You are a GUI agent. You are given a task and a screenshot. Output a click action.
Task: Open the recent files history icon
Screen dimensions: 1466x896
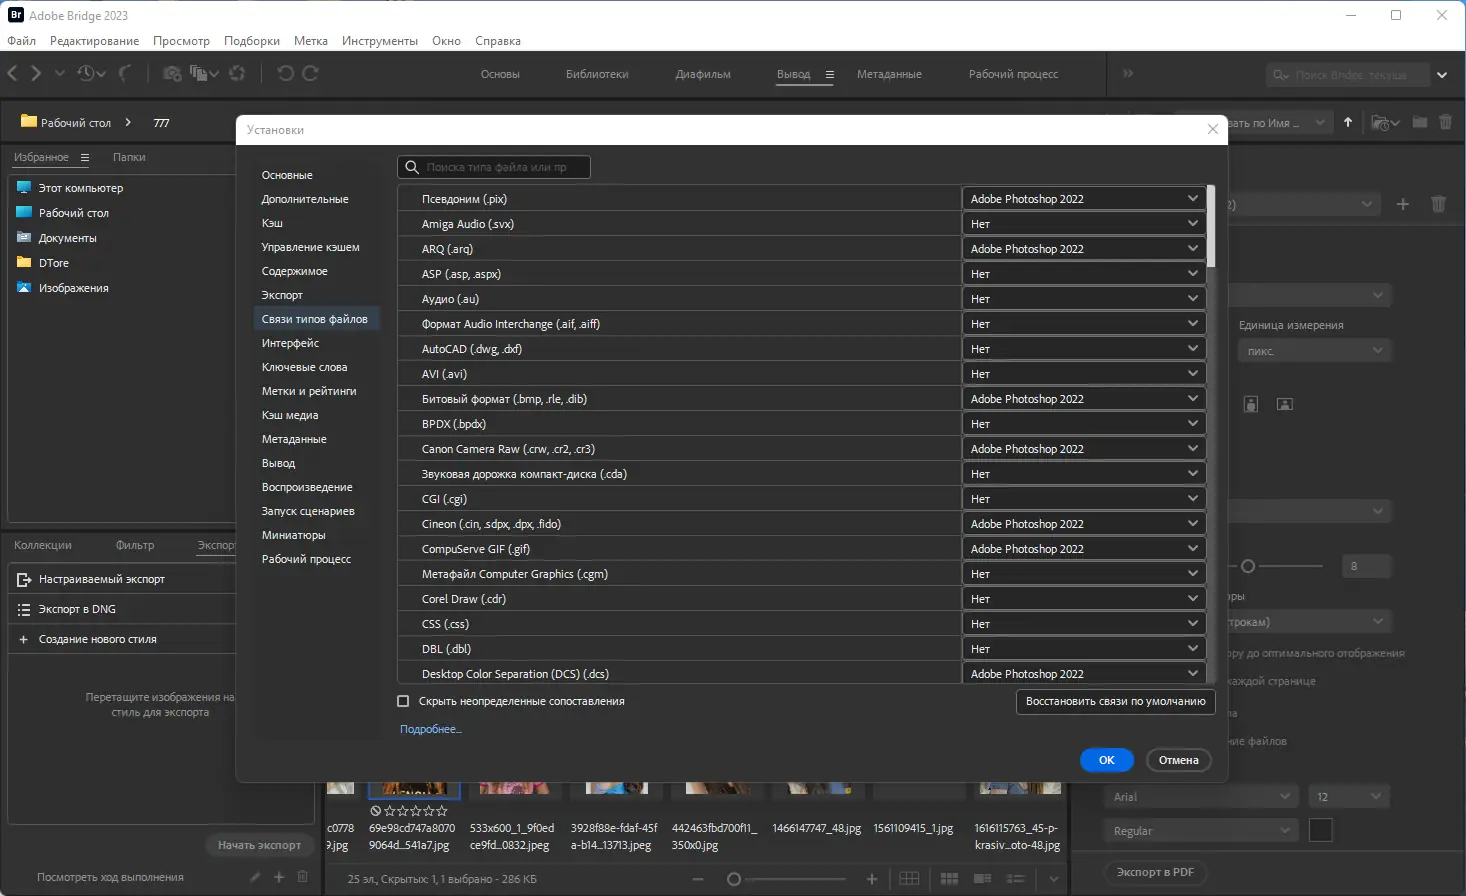[87, 73]
